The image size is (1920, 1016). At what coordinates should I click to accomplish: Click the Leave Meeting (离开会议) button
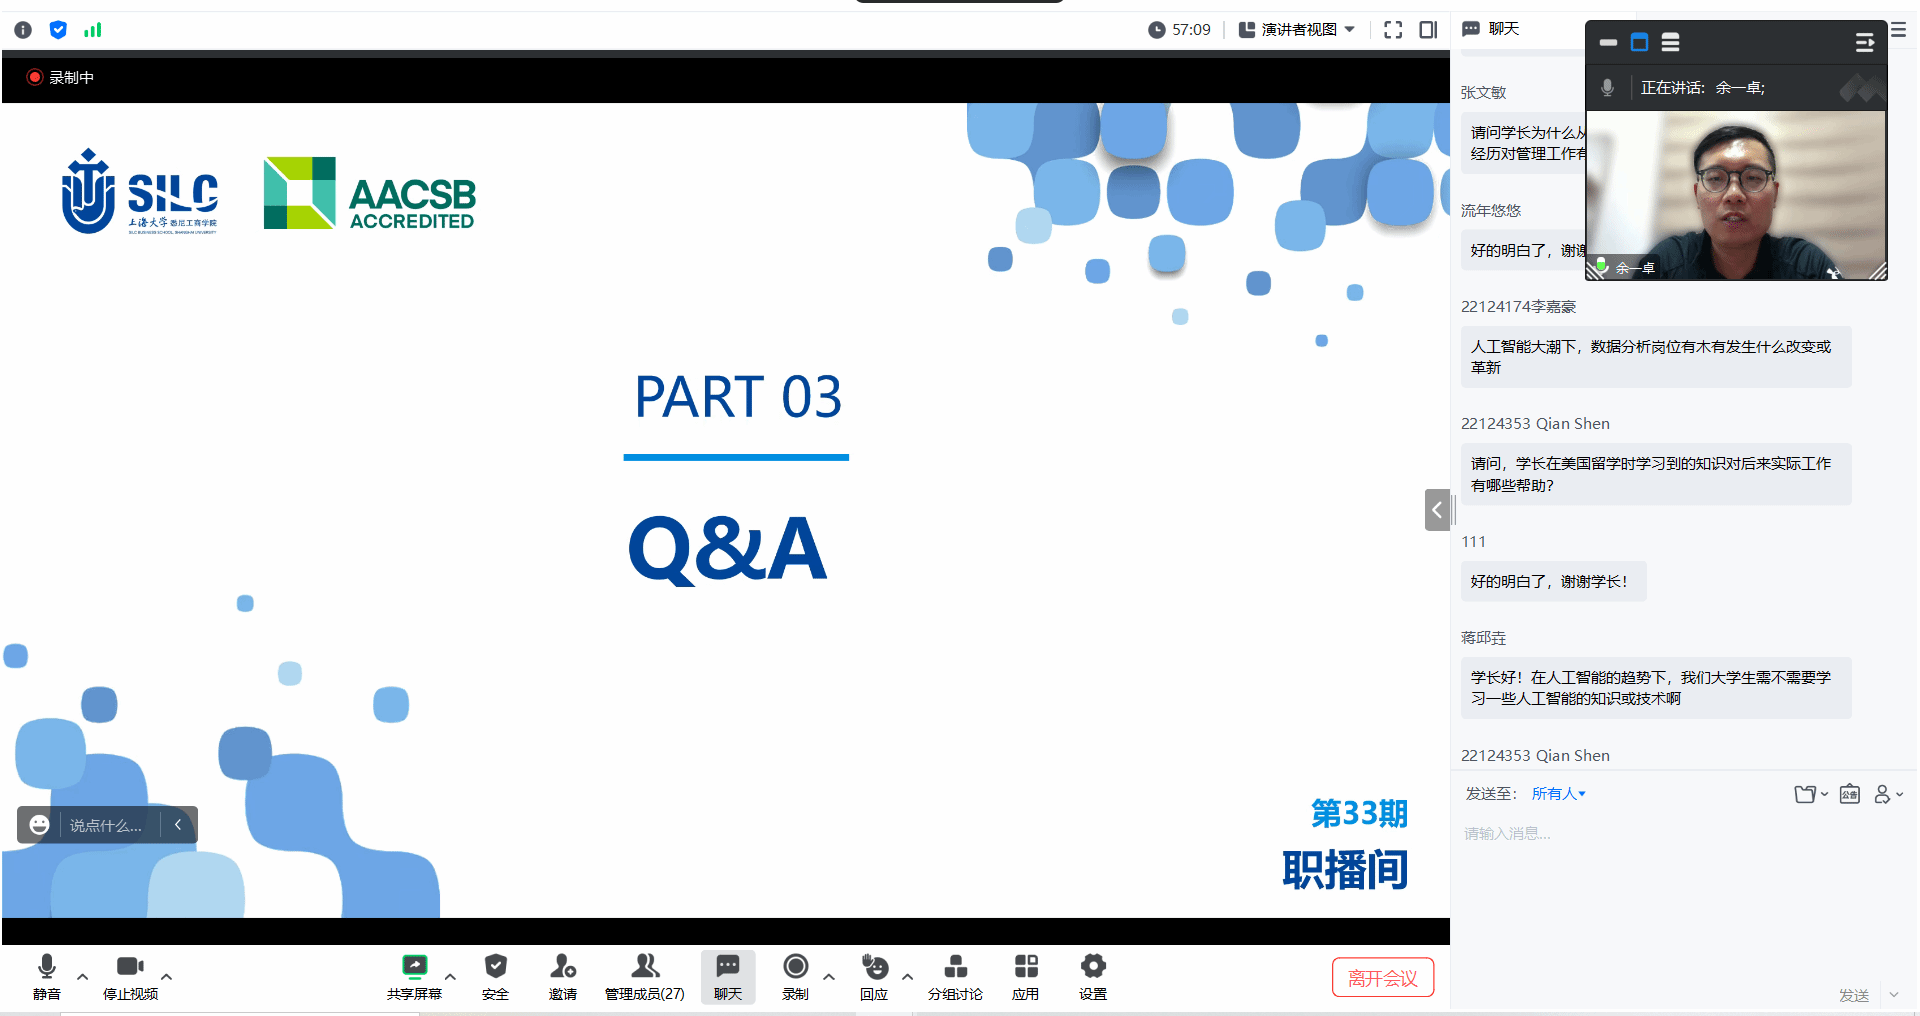[x=1382, y=978]
